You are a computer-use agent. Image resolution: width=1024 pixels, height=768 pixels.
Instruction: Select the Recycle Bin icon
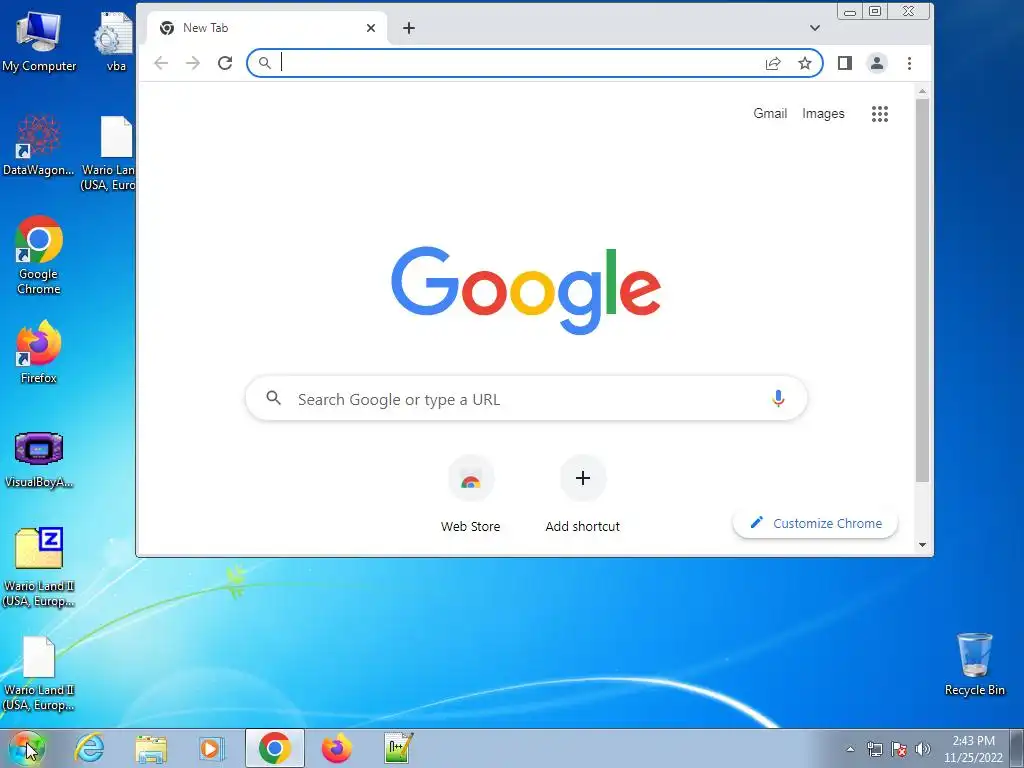[x=974, y=664]
